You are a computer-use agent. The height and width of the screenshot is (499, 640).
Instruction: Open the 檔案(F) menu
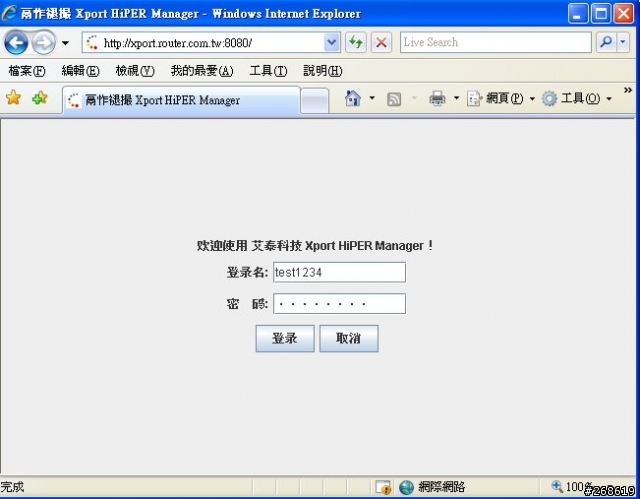point(27,71)
